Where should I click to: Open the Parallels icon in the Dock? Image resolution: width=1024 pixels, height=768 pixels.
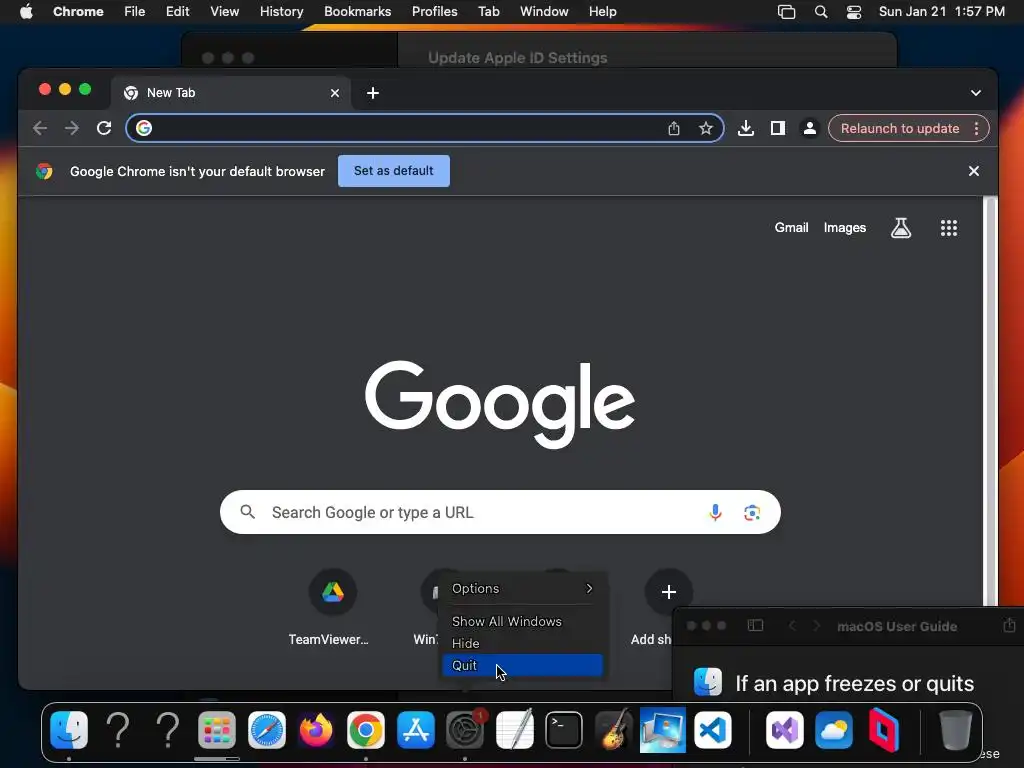click(884, 729)
